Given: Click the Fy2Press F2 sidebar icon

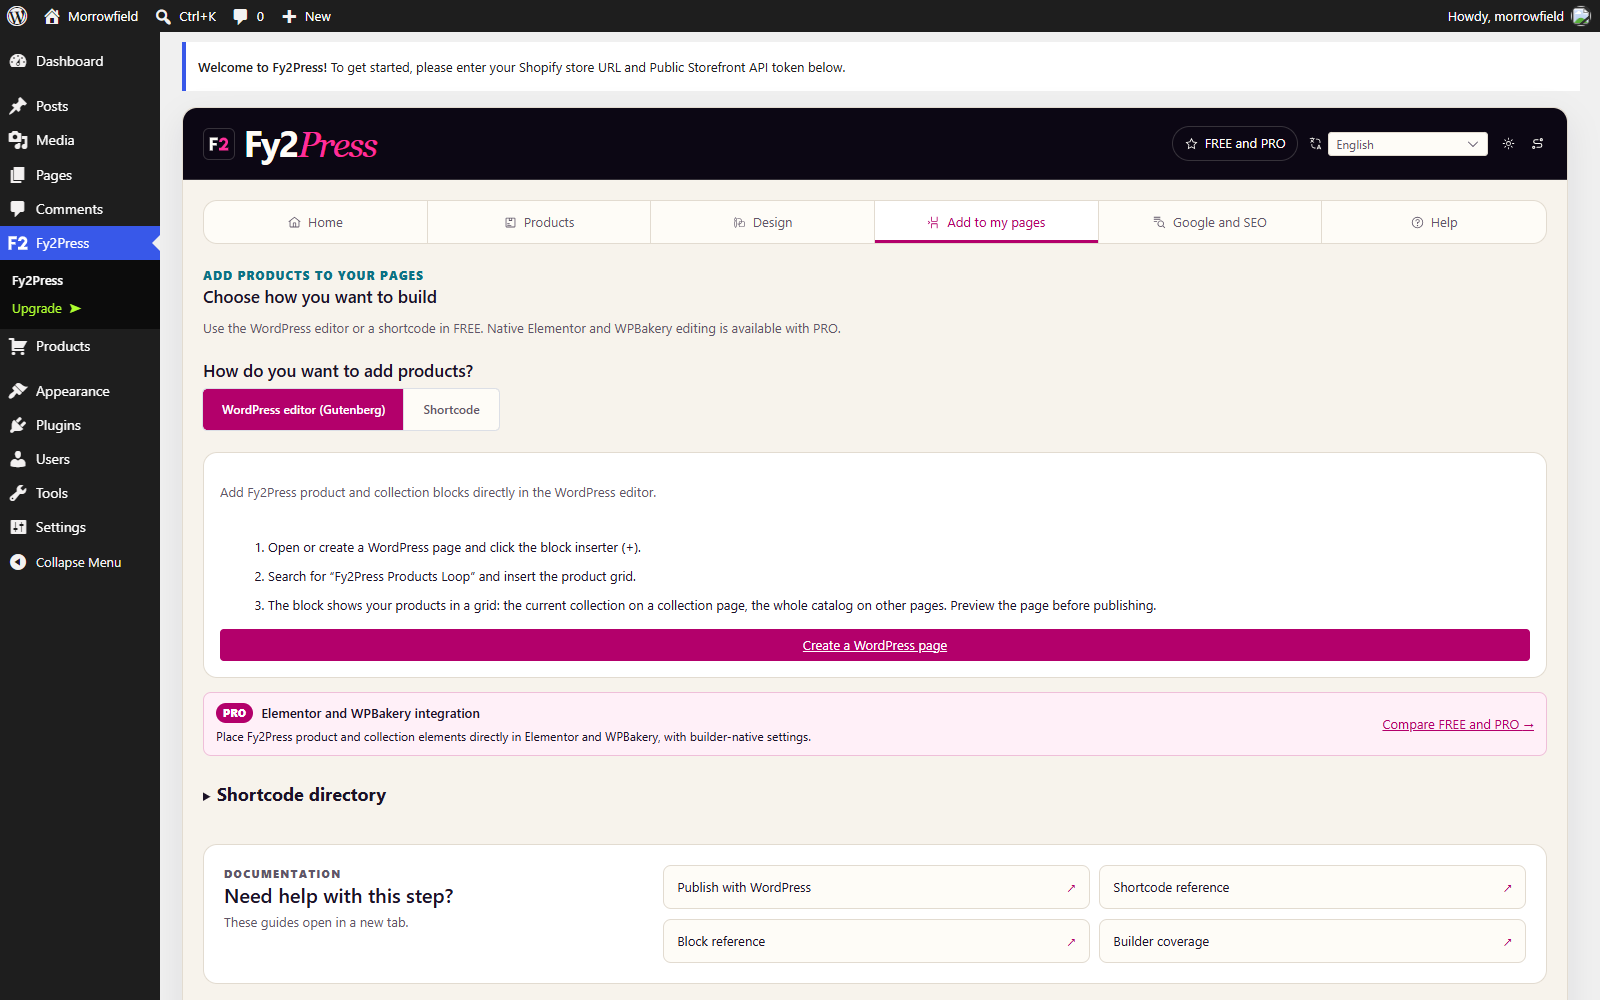Looking at the screenshot, I should pyautogui.click(x=18, y=243).
